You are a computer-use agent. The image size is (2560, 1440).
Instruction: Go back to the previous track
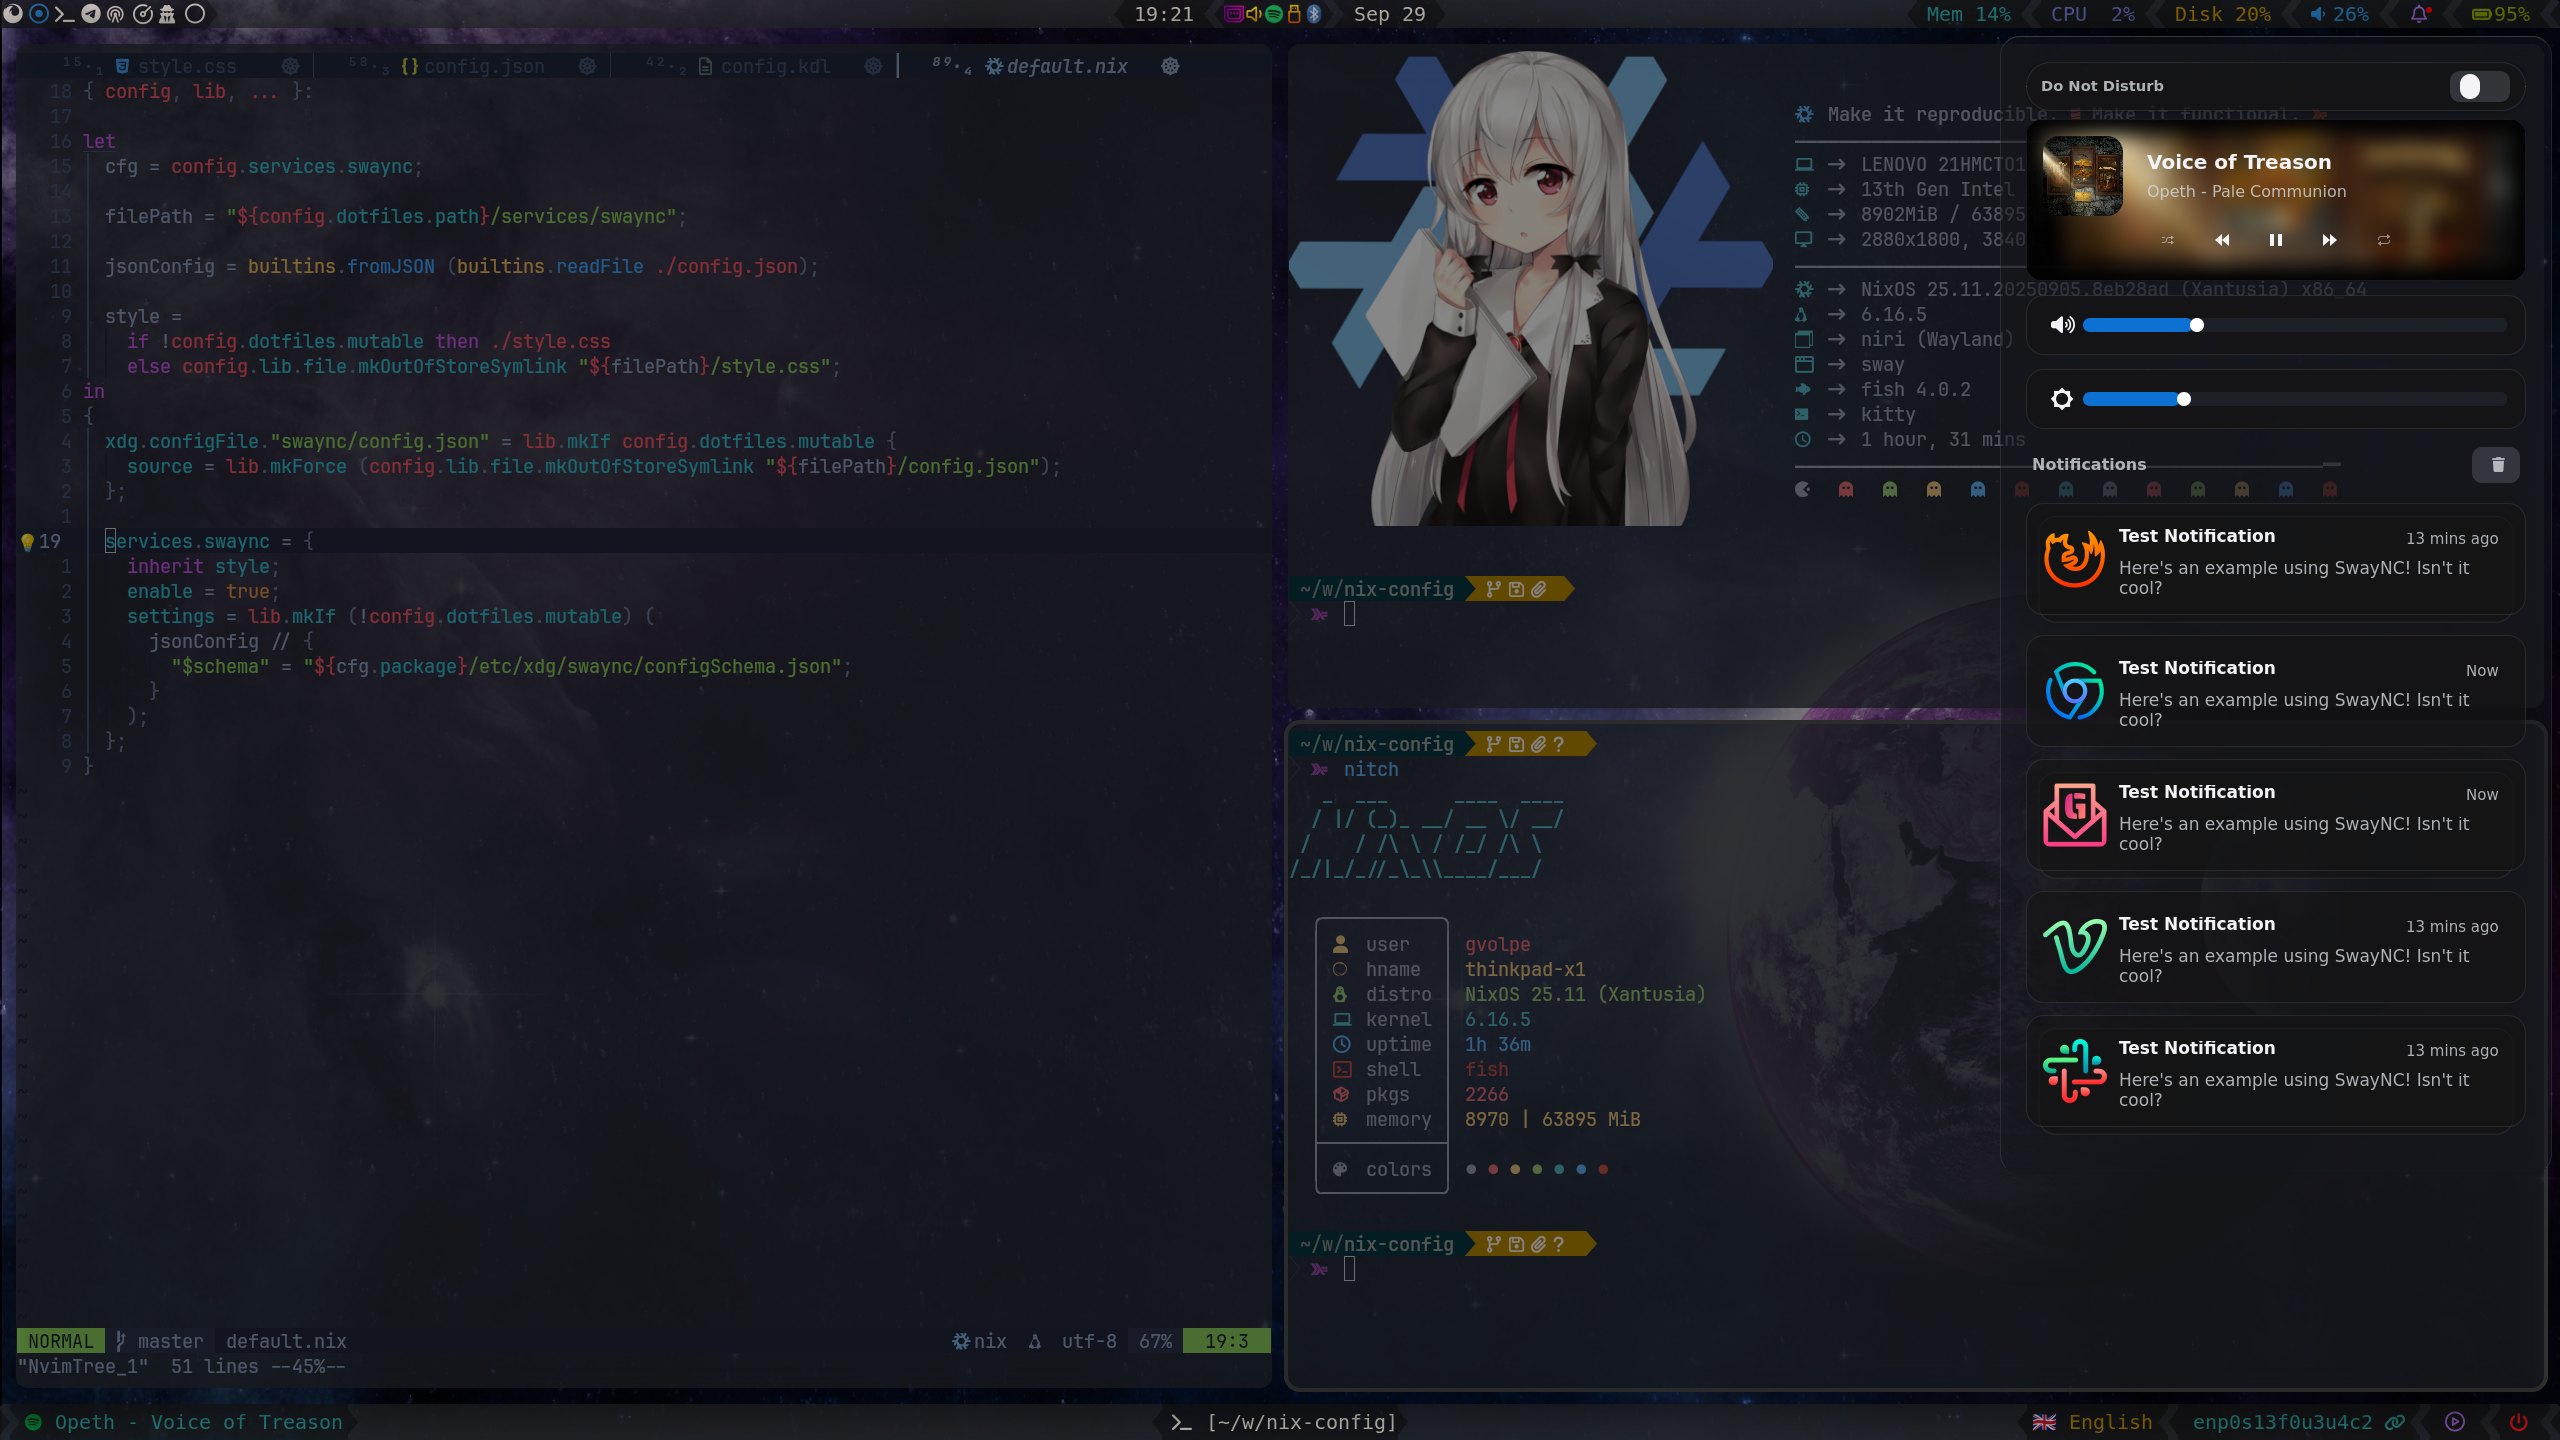2222,240
